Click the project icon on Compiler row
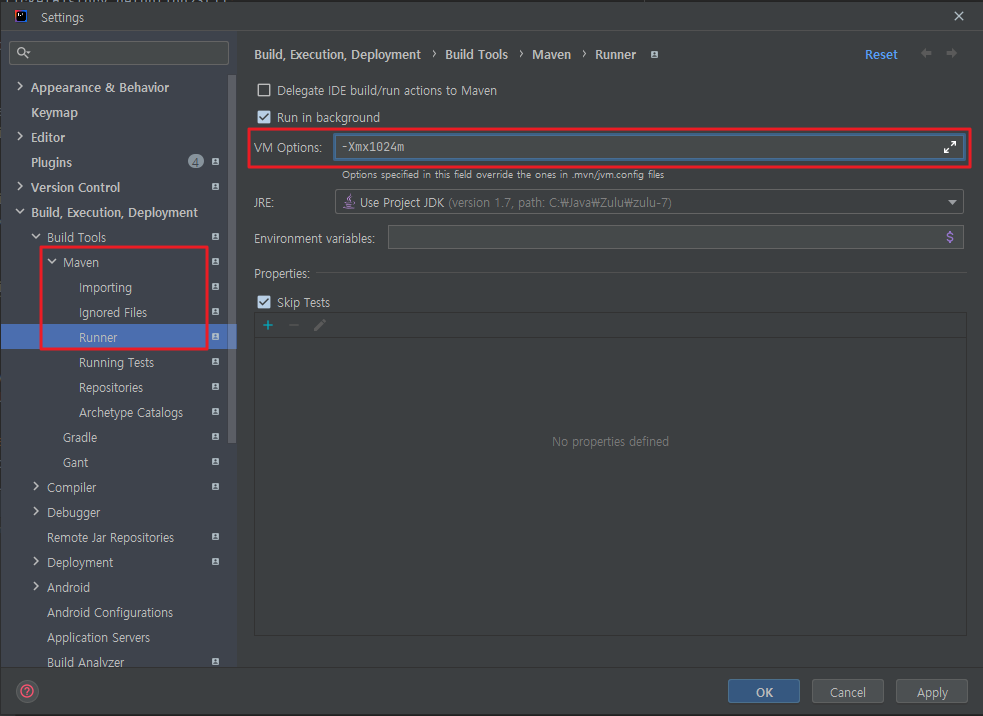Viewport: 983px width, 716px height. pos(216,487)
